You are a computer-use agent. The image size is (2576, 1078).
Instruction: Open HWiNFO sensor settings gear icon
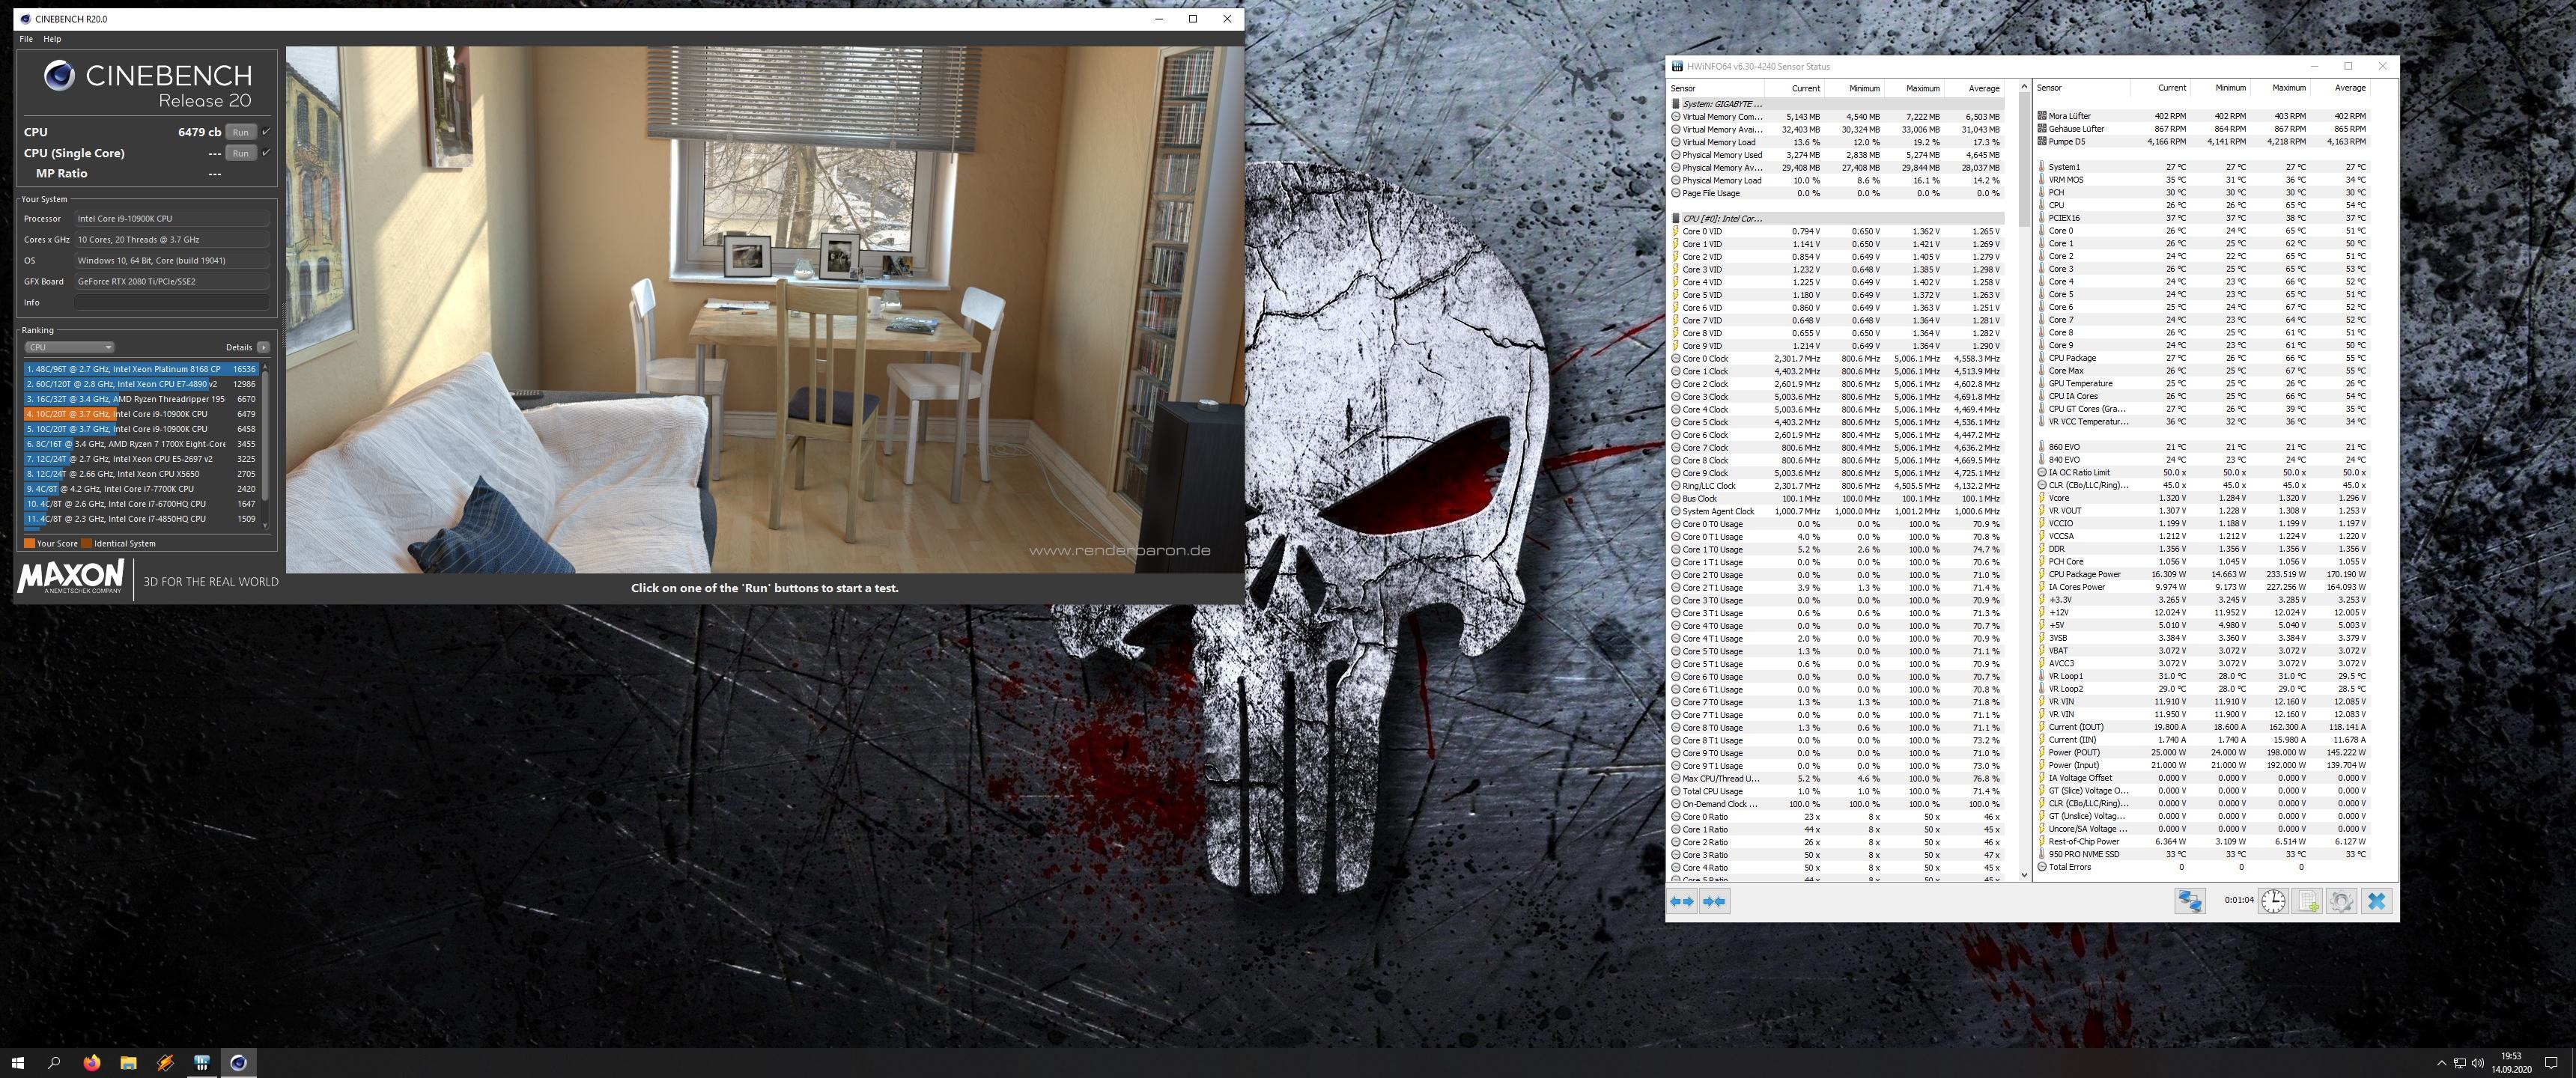(x=2341, y=901)
